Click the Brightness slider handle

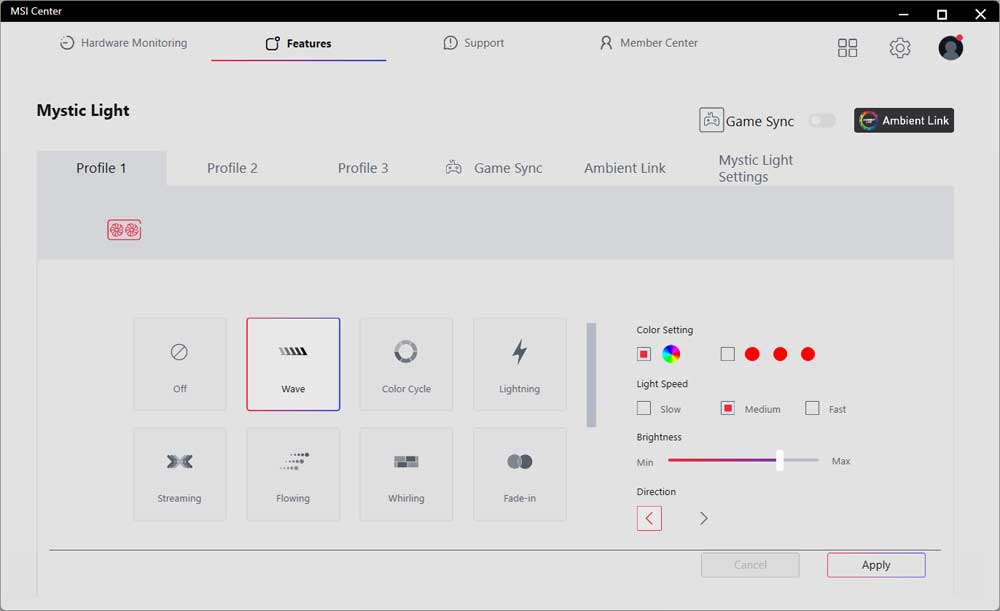point(779,460)
